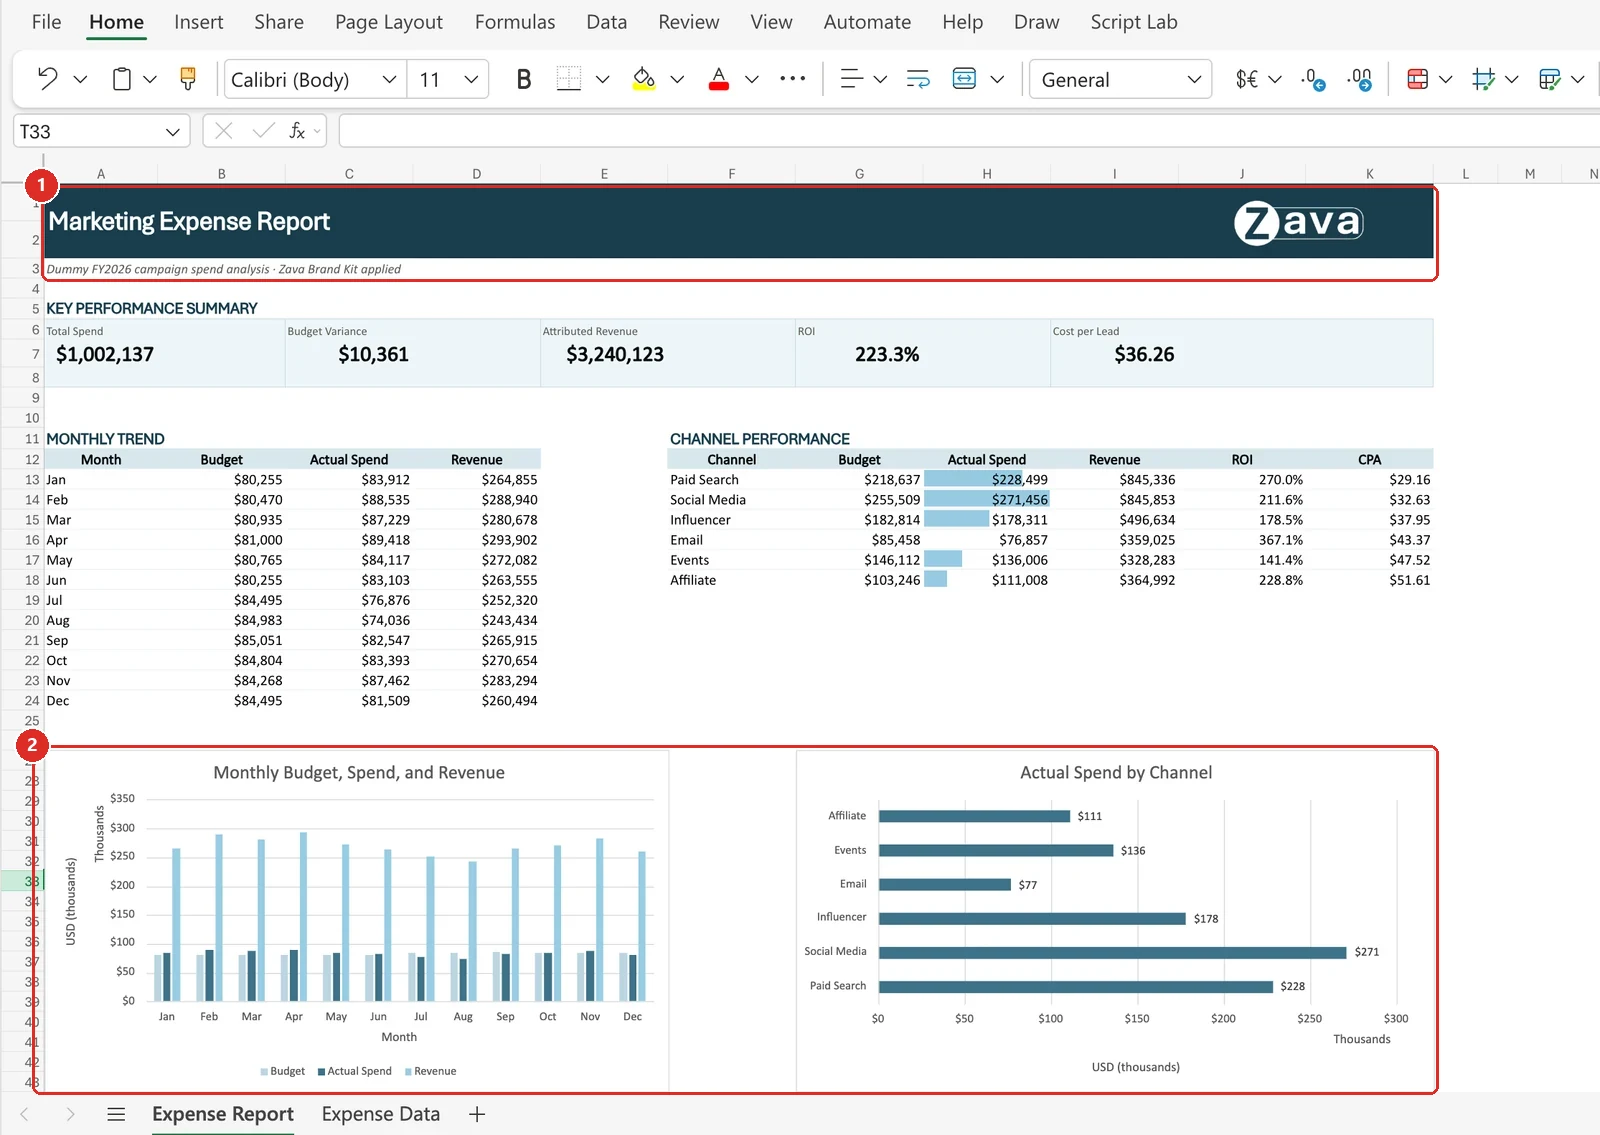Viewport: 1600px width, 1135px height.
Task: Click the formula bar confirm checkmark
Action: 264,131
